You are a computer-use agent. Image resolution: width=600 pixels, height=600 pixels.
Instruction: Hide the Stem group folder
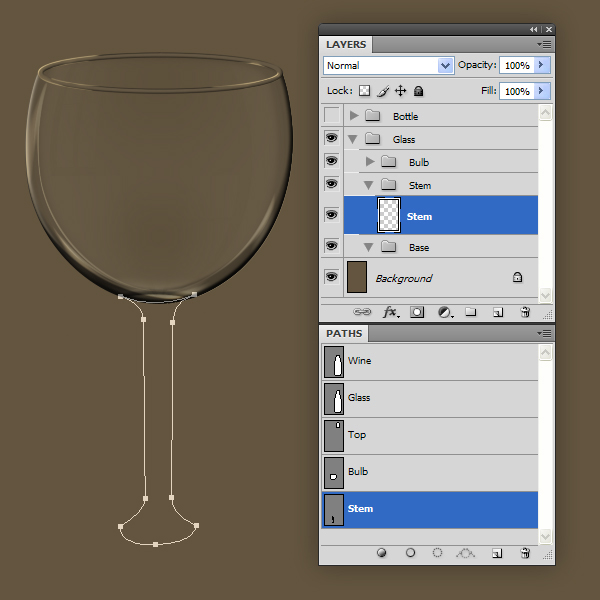tap(331, 184)
